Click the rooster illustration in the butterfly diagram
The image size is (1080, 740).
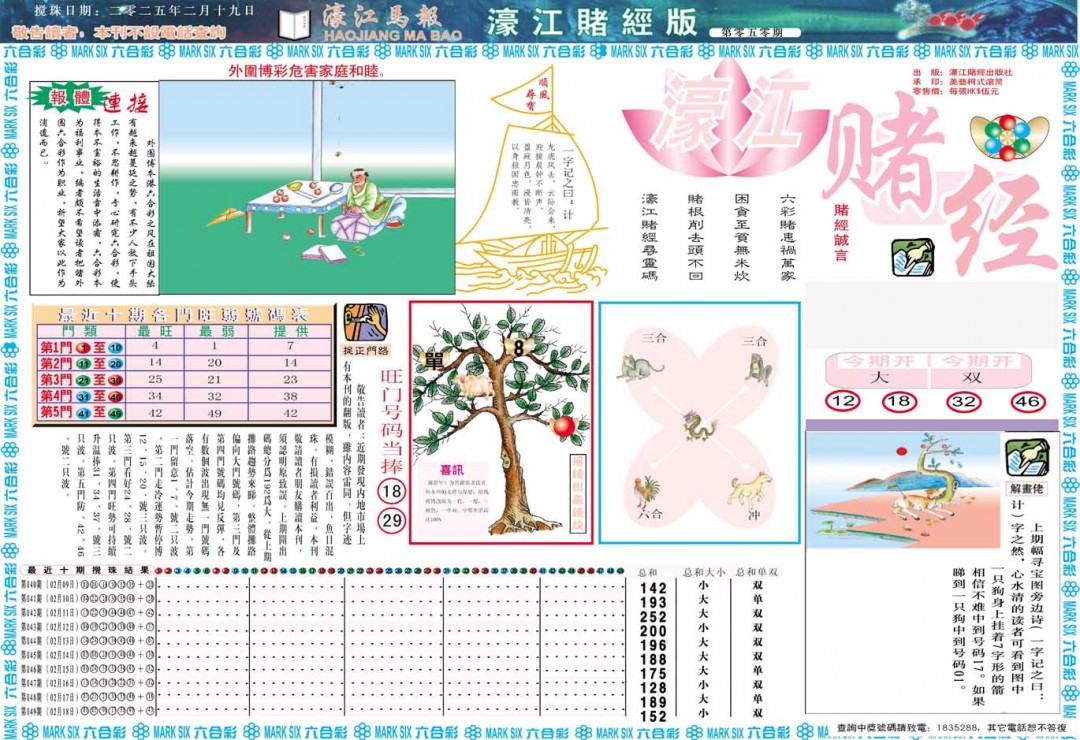[645, 489]
